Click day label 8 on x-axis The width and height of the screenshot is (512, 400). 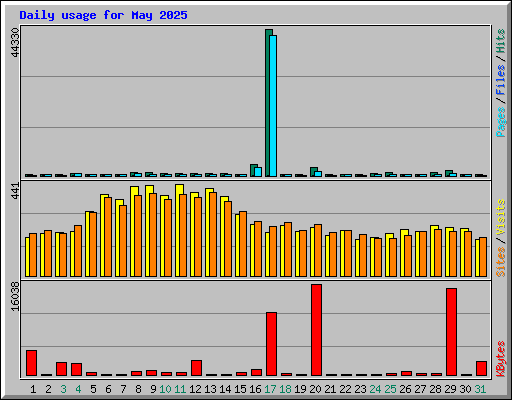pos(138,389)
